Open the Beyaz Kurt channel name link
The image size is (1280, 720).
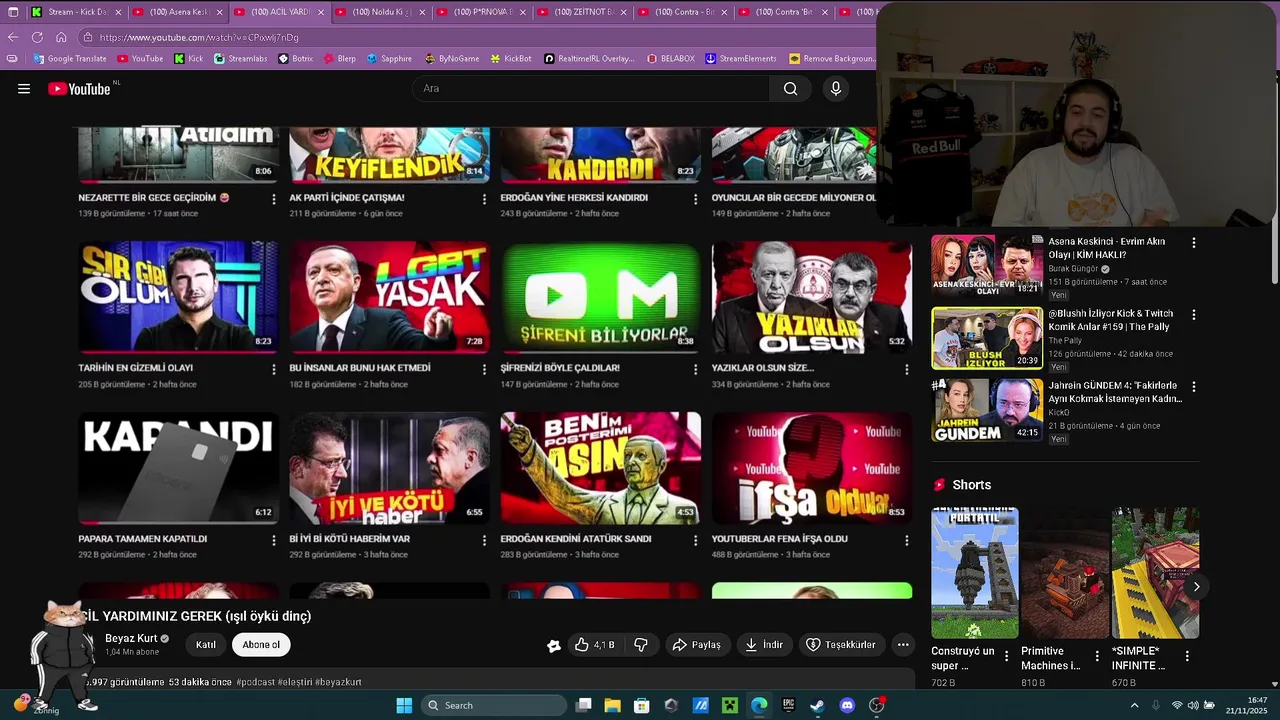131,638
